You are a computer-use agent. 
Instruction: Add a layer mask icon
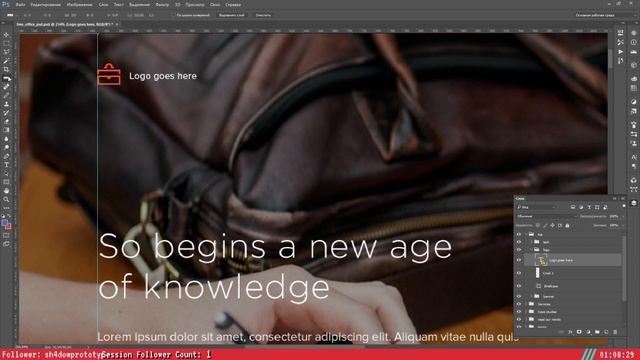pos(579,332)
